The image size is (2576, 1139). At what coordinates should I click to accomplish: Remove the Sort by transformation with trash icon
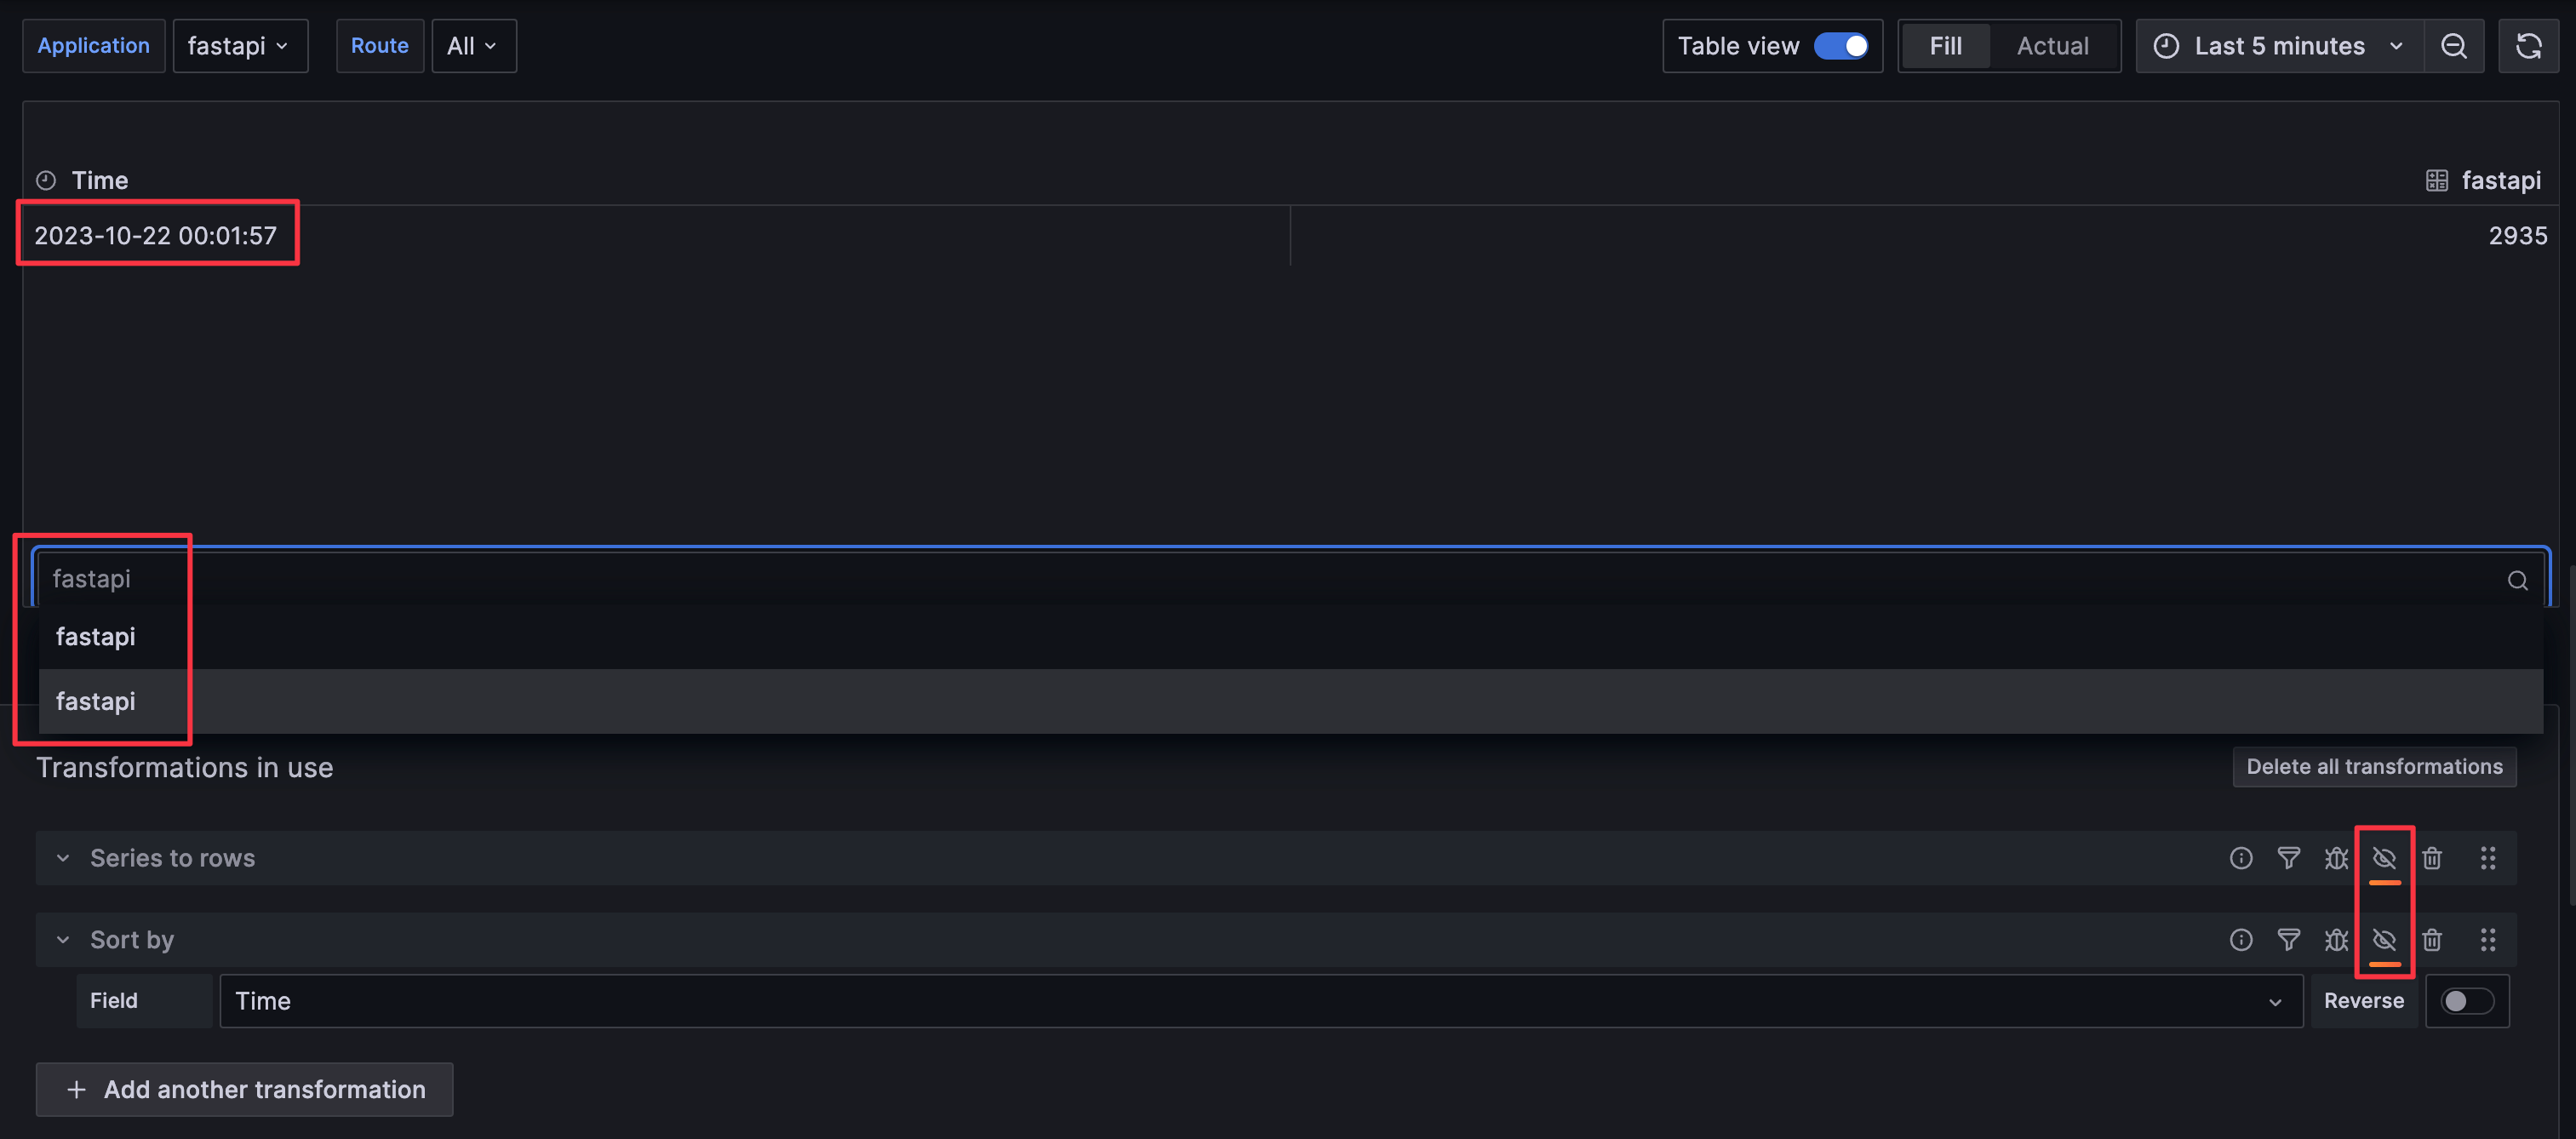2432,940
